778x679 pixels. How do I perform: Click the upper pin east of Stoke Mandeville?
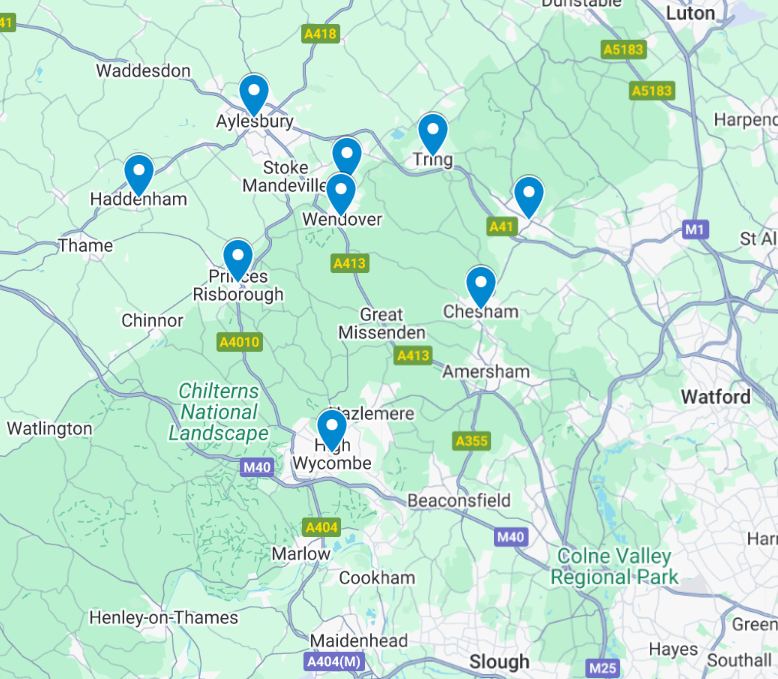tap(347, 156)
